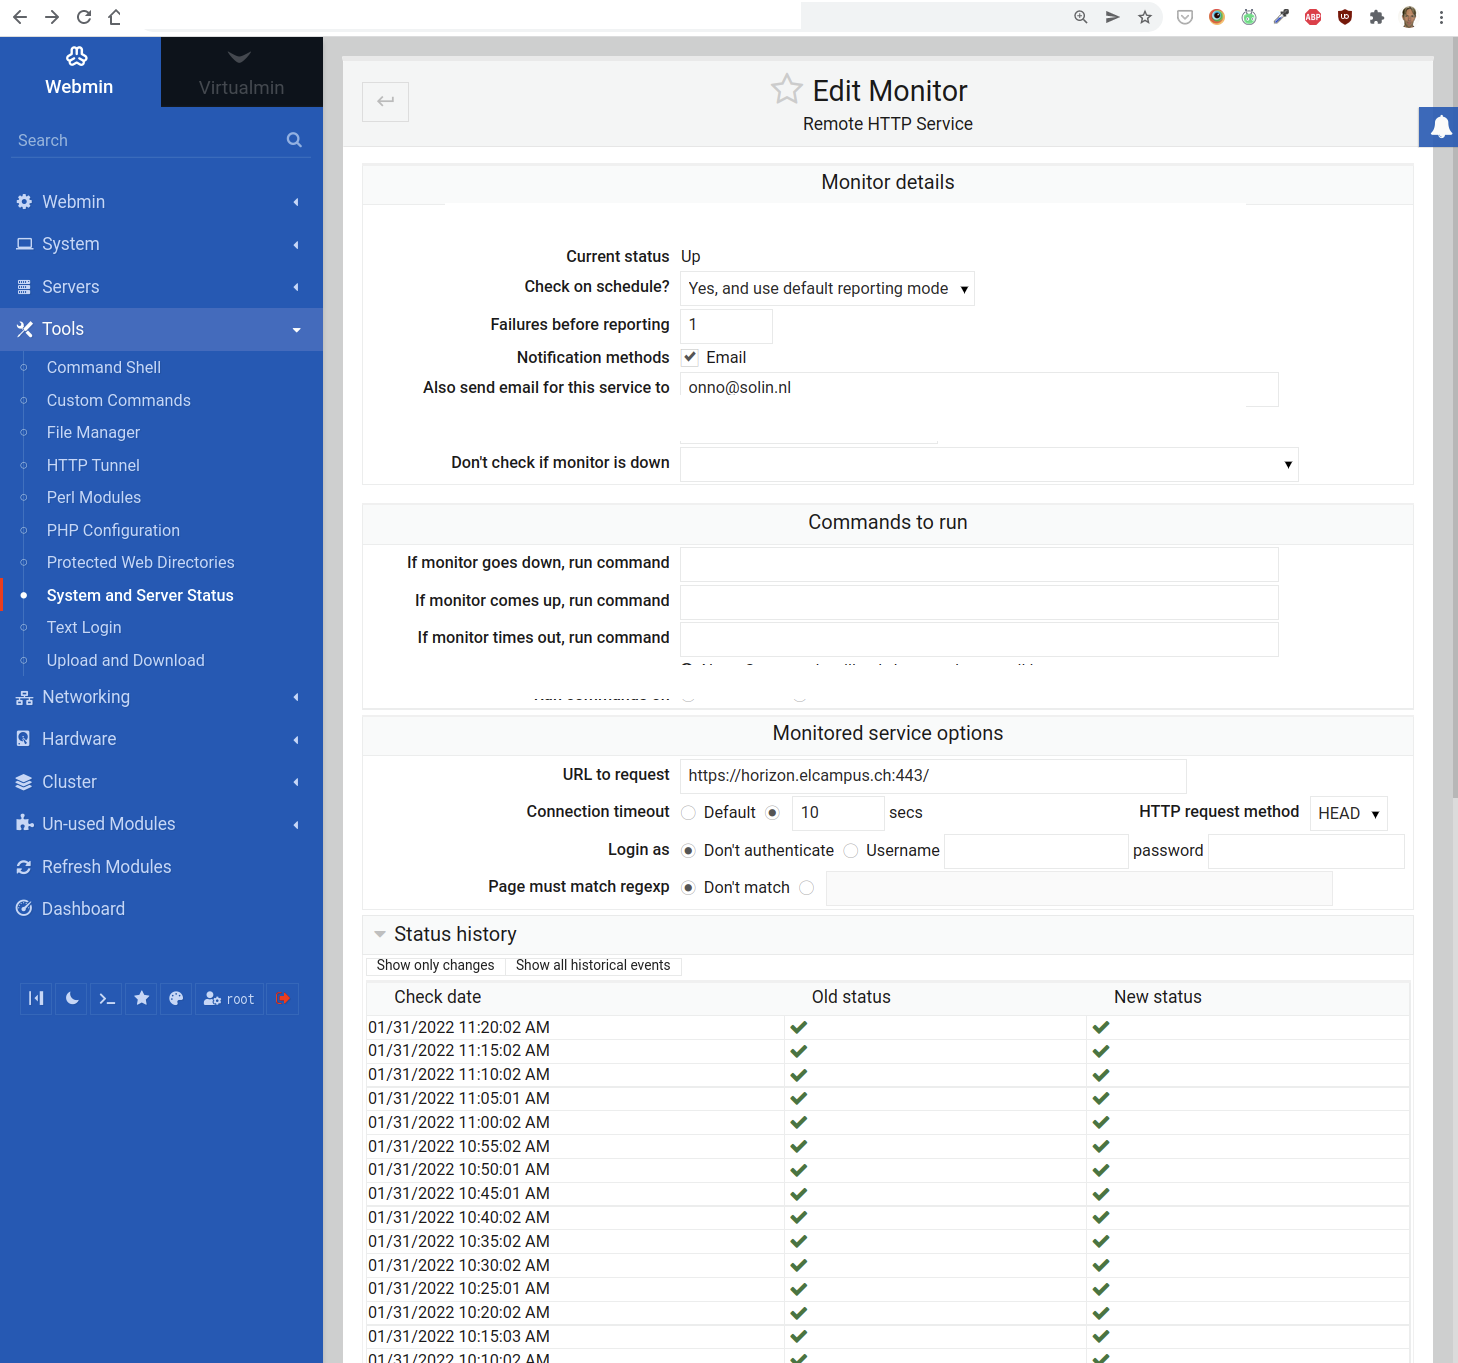
Task: Open System and Server Status menu item
Action: (x=140, y=595)
